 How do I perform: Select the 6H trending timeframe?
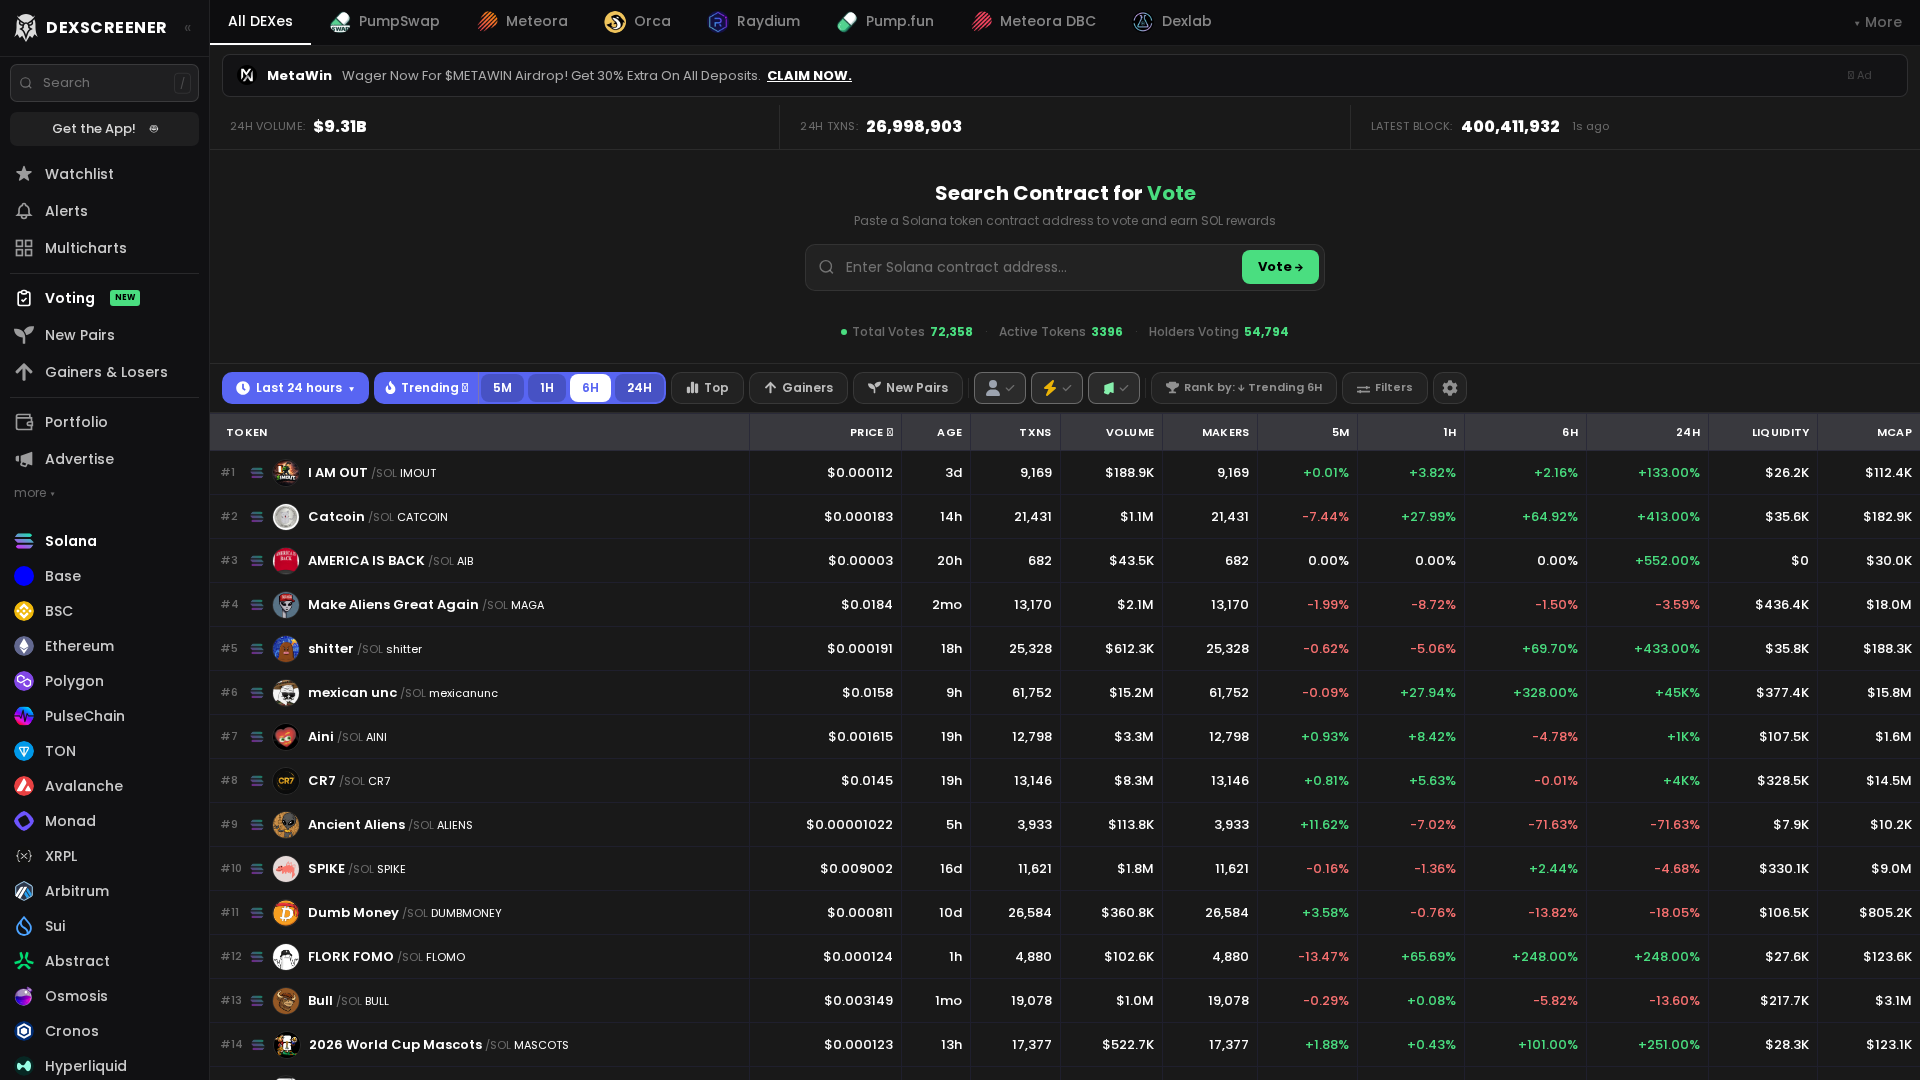pyautogui.click(x=590, y=388)
